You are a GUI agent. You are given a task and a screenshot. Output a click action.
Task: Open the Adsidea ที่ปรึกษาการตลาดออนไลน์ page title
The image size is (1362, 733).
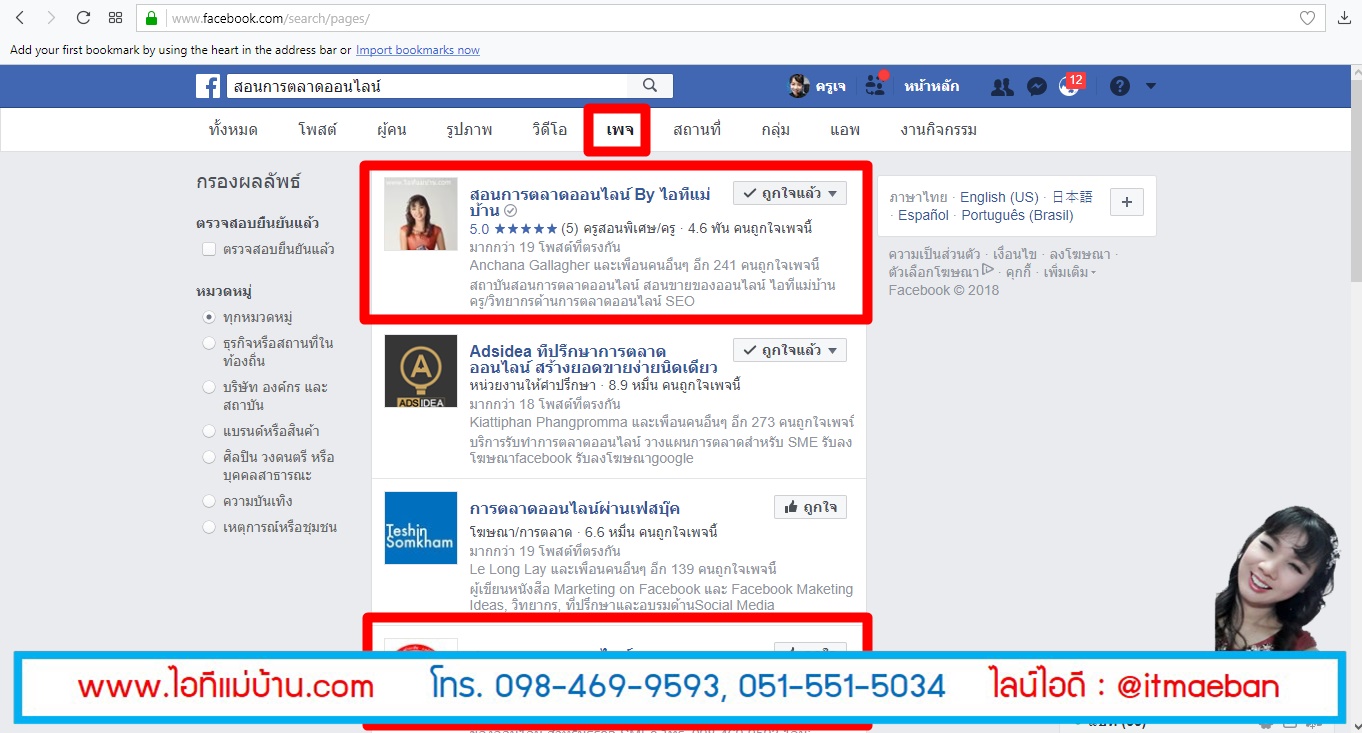coord(593,359)
